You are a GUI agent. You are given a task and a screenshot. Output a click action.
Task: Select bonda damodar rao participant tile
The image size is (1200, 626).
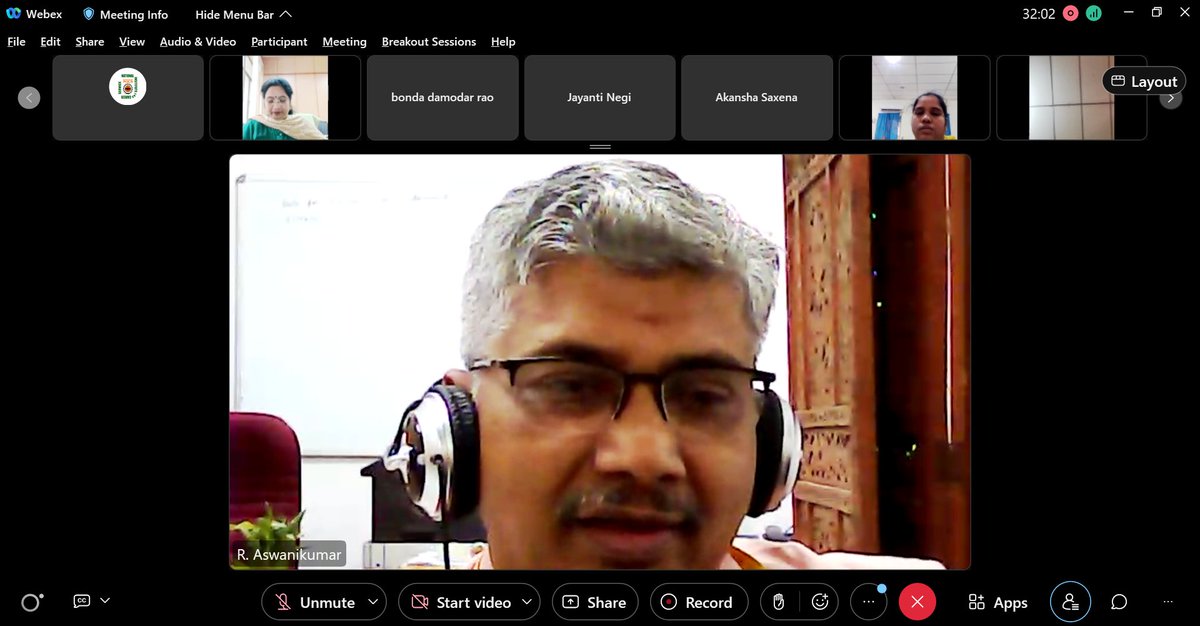coord(442,97)
